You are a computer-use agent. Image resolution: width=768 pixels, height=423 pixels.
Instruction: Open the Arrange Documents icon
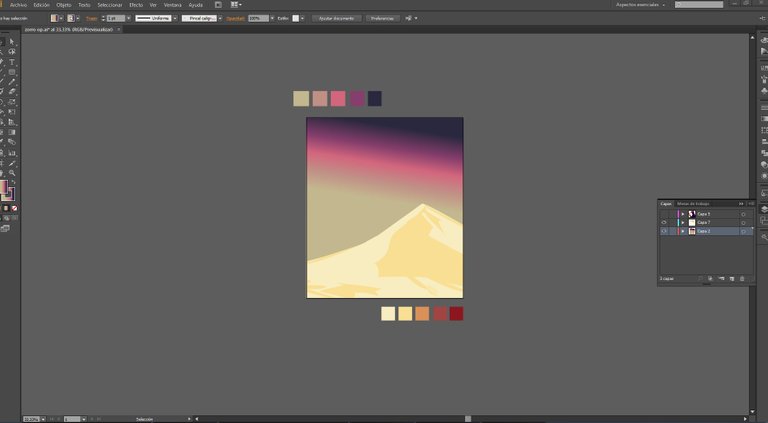point(236,5)
